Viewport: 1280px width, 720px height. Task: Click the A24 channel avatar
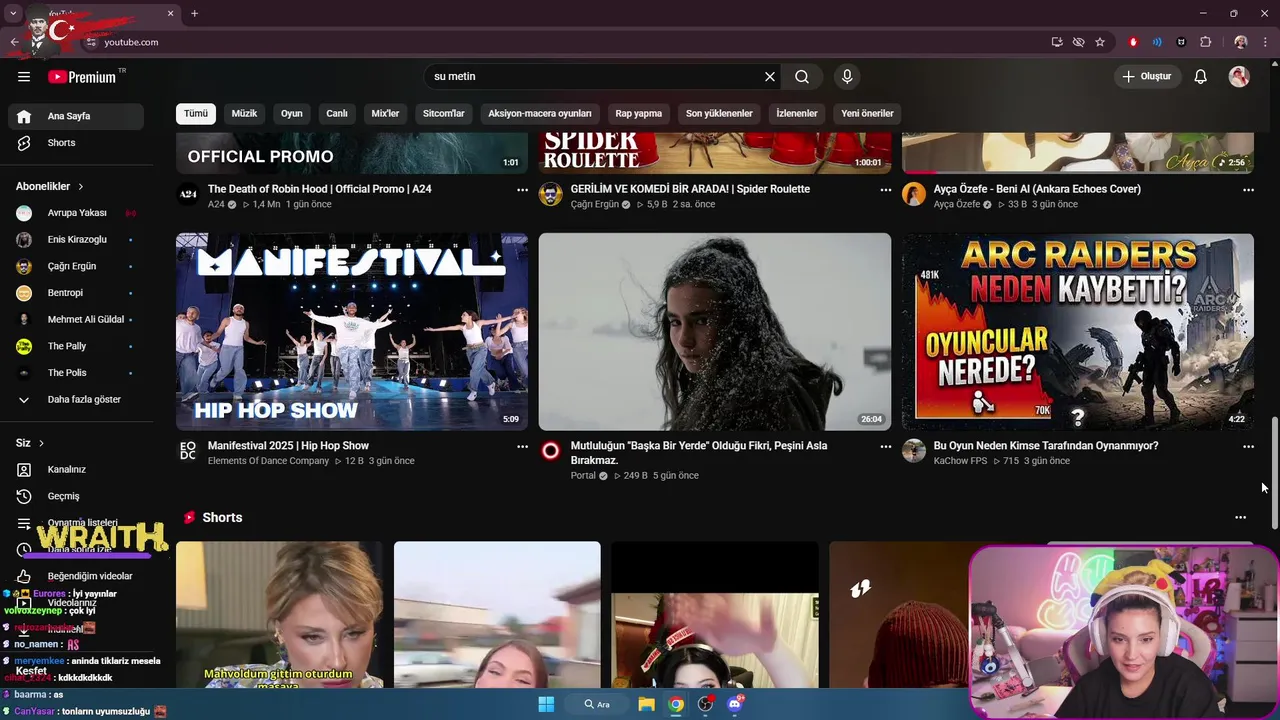coord(188,194)
